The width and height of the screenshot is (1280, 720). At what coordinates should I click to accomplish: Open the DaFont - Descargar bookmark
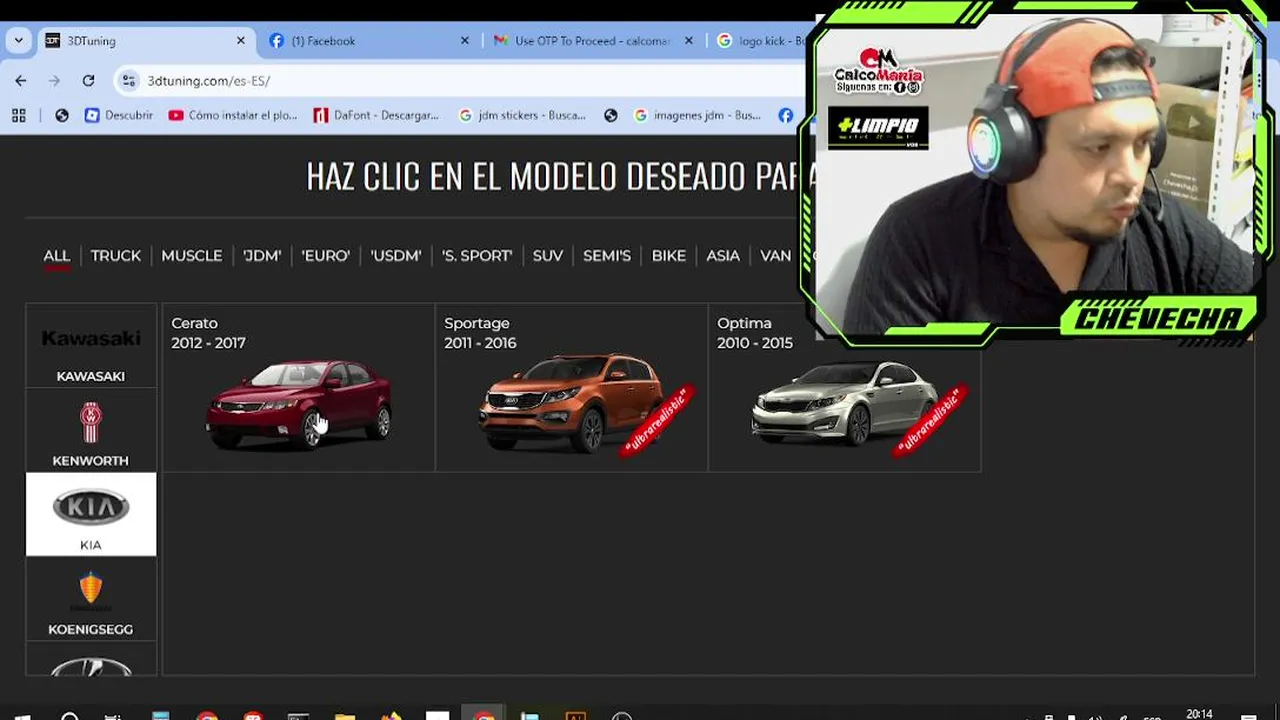[376, 115]
